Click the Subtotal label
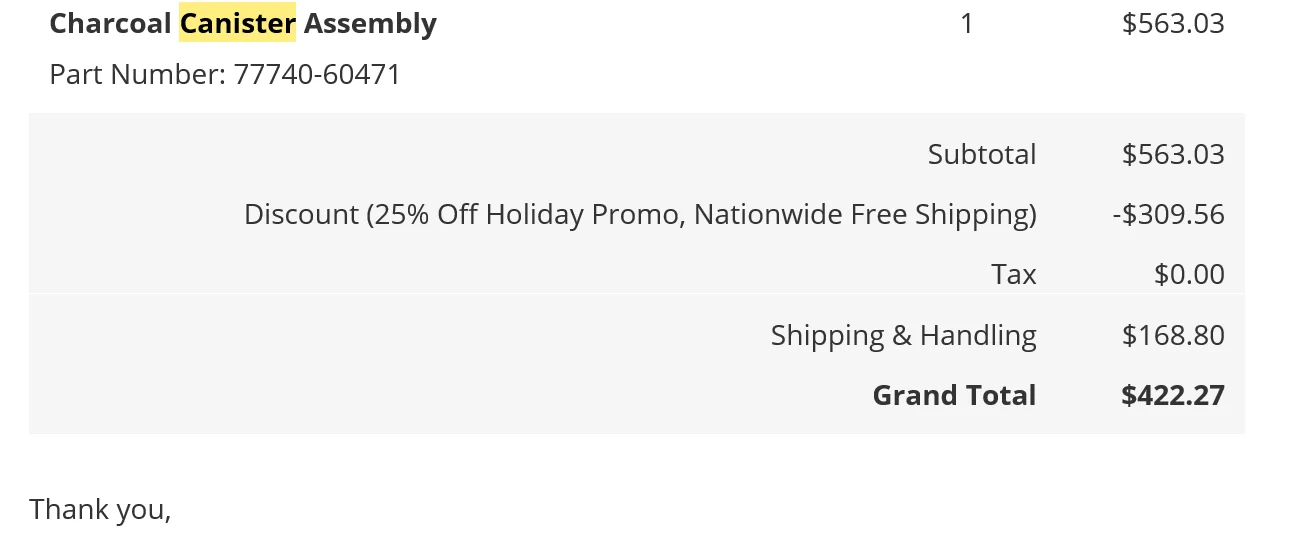The width and height of the screenshot is (1300, 538). click(982, 154)
